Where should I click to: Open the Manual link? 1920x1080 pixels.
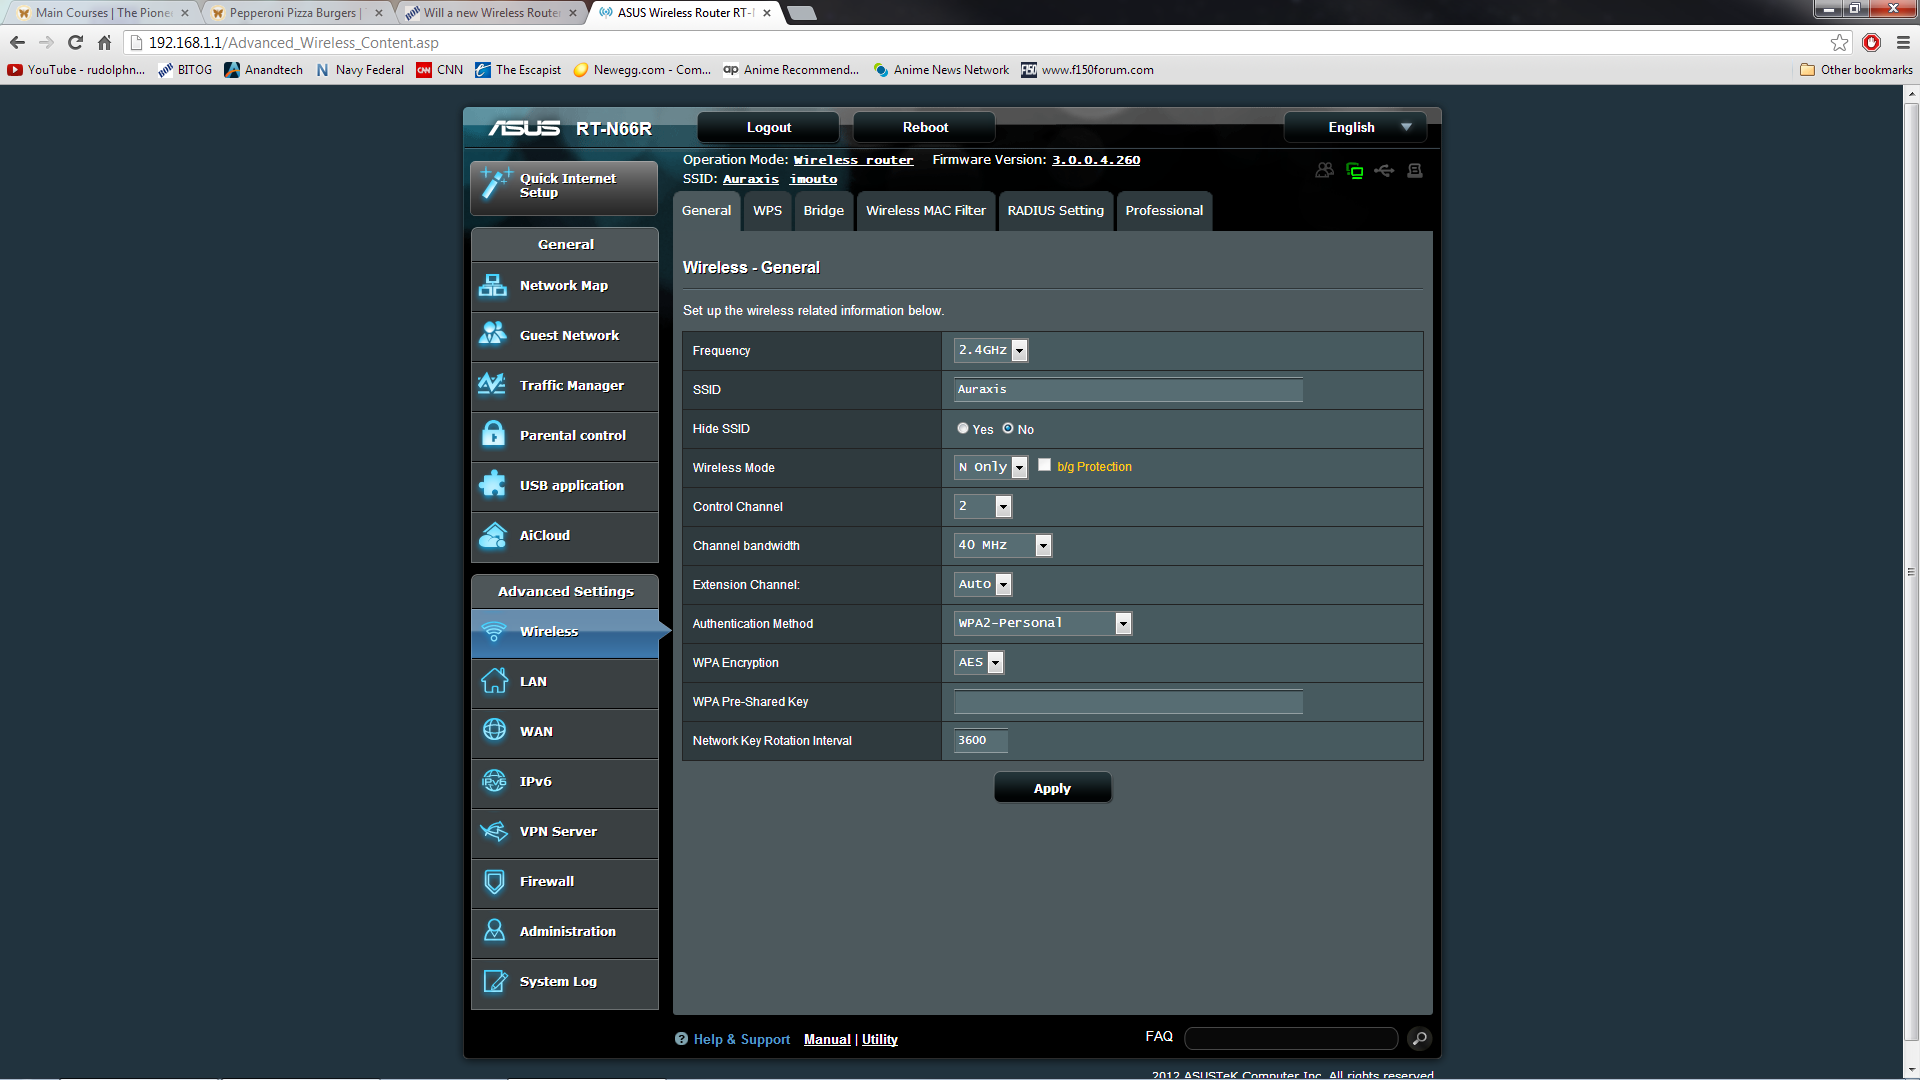pyautogui.click(x=827, y=1040)
